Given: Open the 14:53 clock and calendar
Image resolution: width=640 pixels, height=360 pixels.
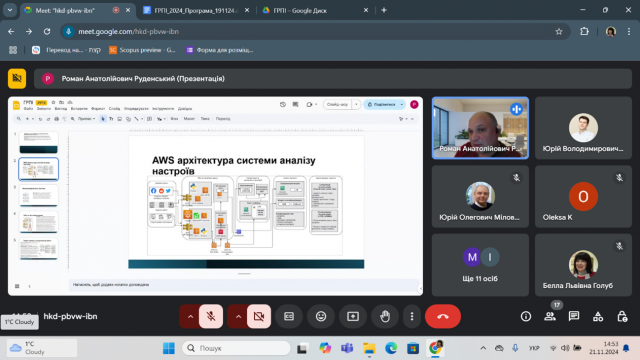Looking at the screenshot, I should [x=603, y=348].
